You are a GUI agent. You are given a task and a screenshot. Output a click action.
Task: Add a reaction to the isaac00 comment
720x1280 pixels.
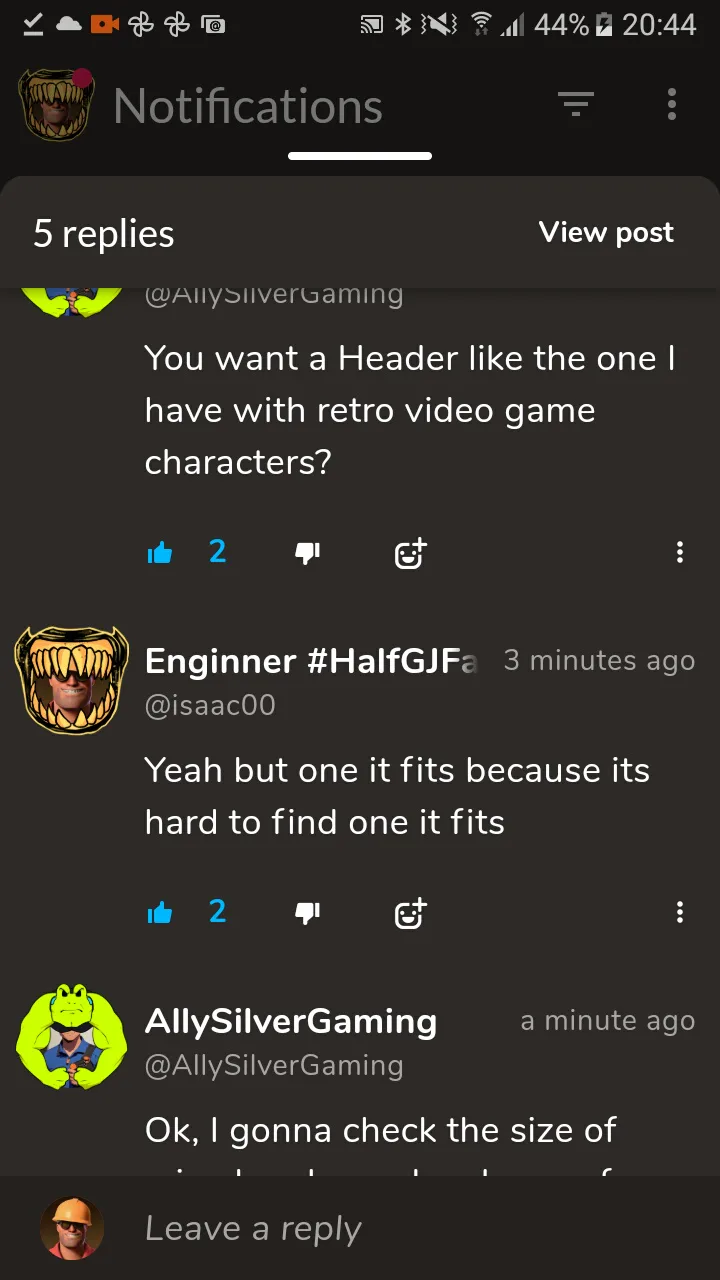[410, 912]
